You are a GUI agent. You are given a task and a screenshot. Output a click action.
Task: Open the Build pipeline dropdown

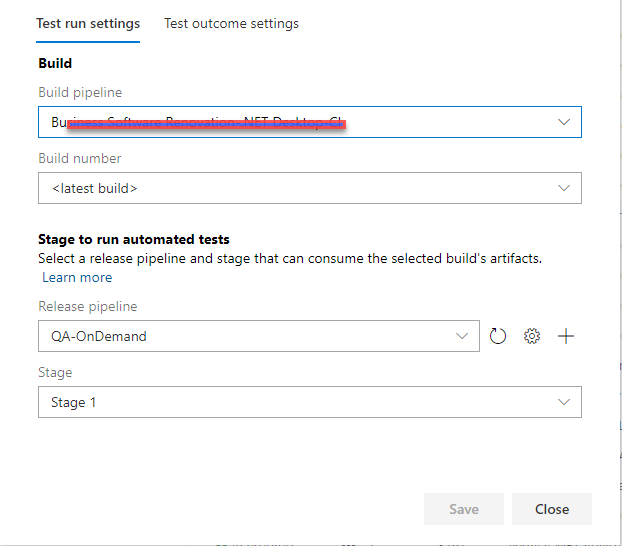pos(310,122)
